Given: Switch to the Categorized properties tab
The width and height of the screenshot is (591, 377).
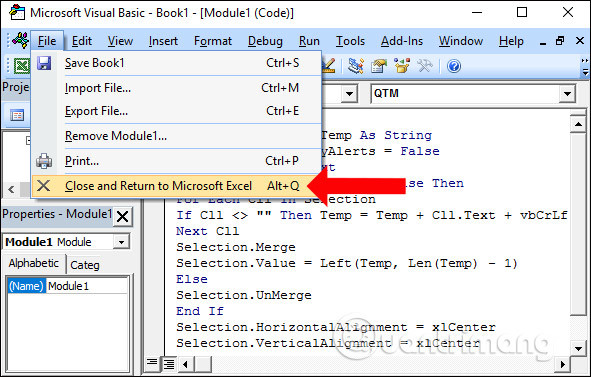Looking at the screenshot, I should click(85, 265).
